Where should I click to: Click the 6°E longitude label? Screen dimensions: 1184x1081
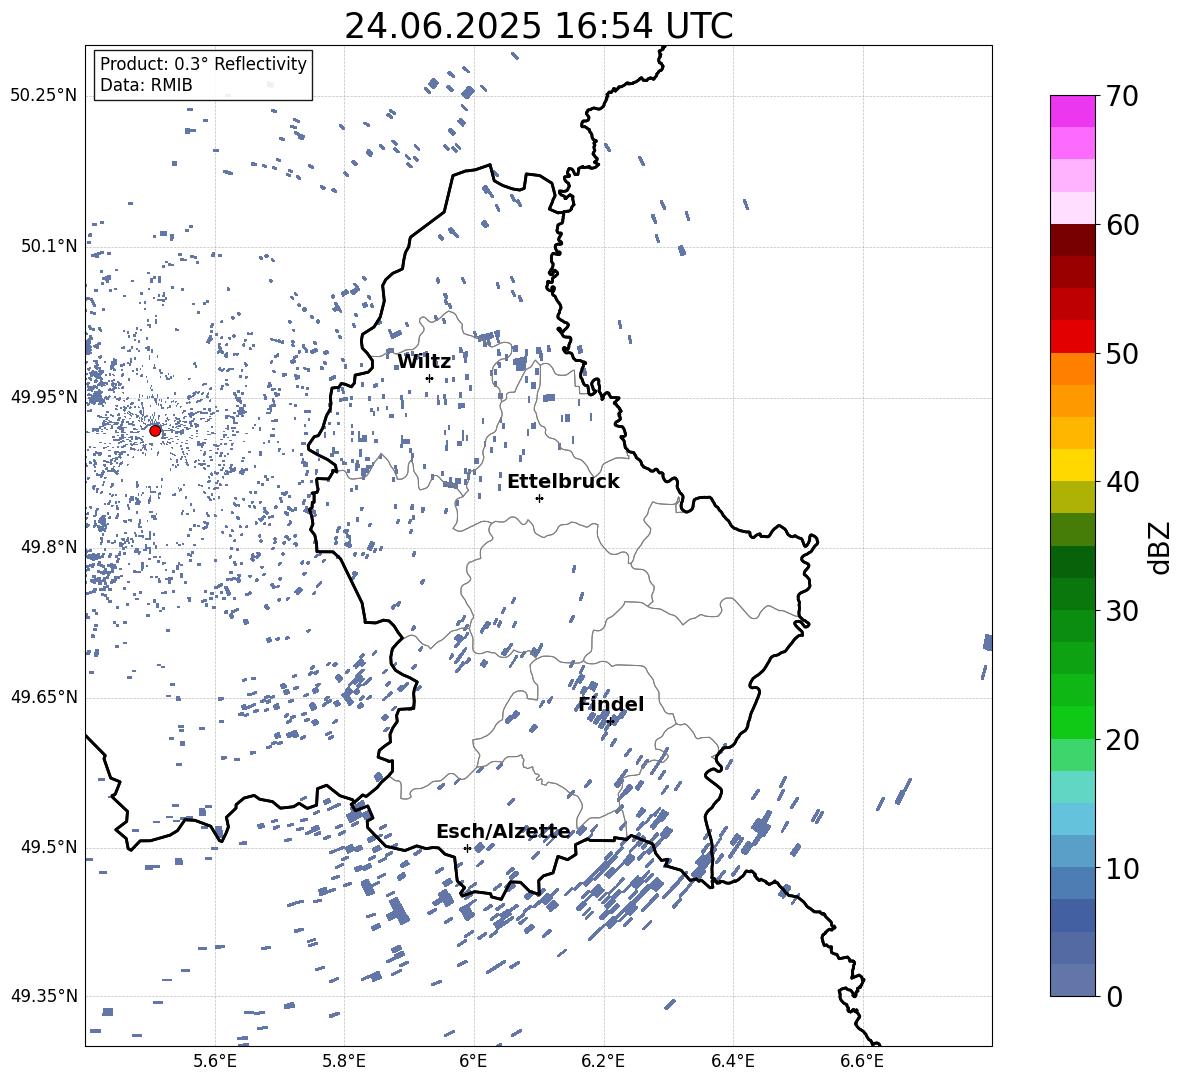pos(473,1061)
